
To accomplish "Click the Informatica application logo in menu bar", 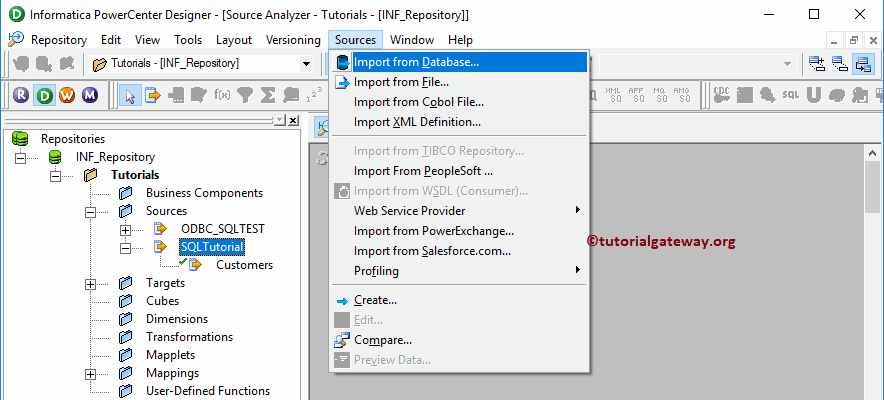I will (16, 39).
